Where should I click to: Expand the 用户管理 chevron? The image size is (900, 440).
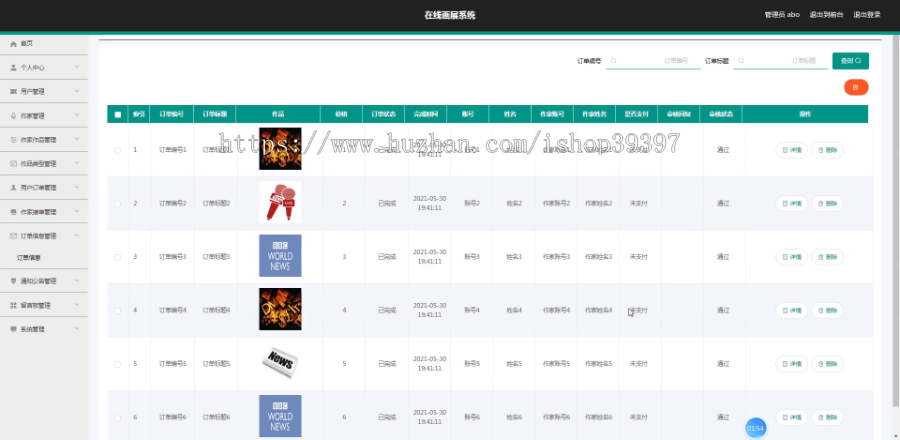click(x=77, y=91)
